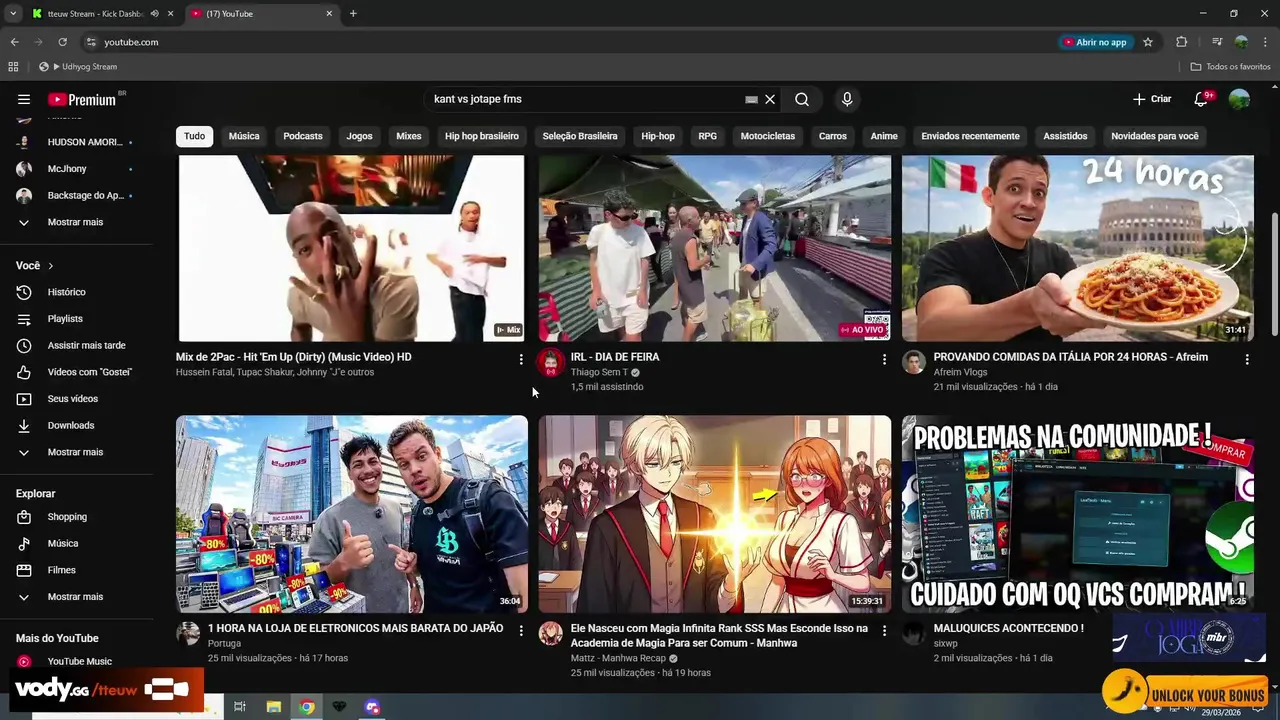Open Chrome tab search dropdown arrow

point(13,14)
